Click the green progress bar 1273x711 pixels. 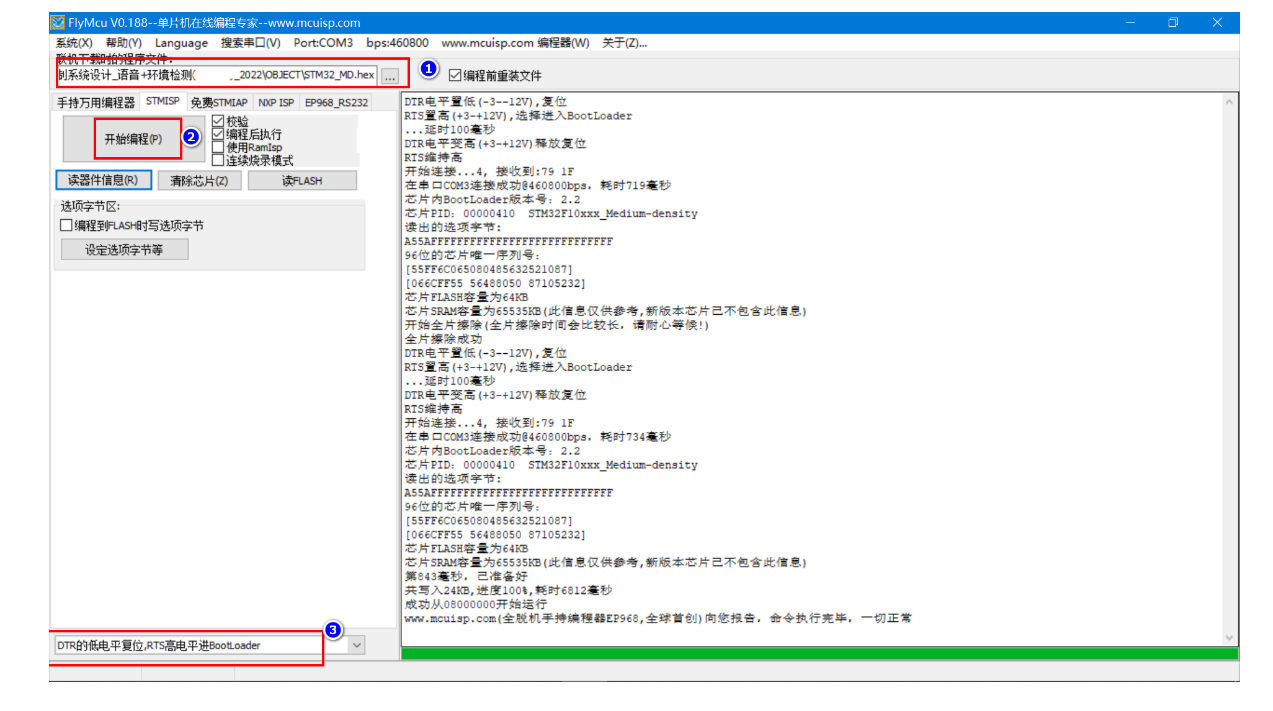click(x=819, y=653)
